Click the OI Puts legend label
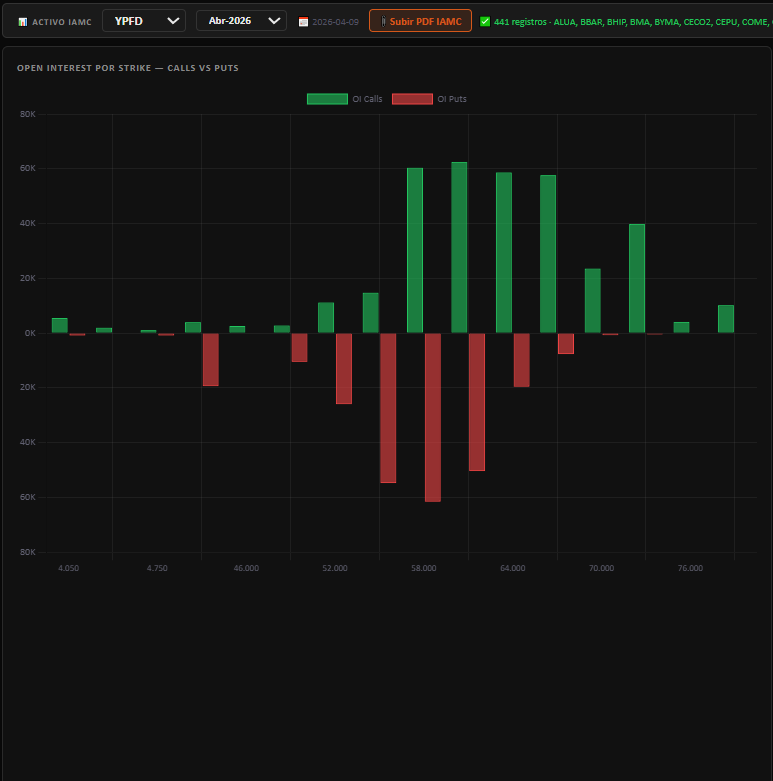This screenshot has width=773, height=781. click(452, 99)
